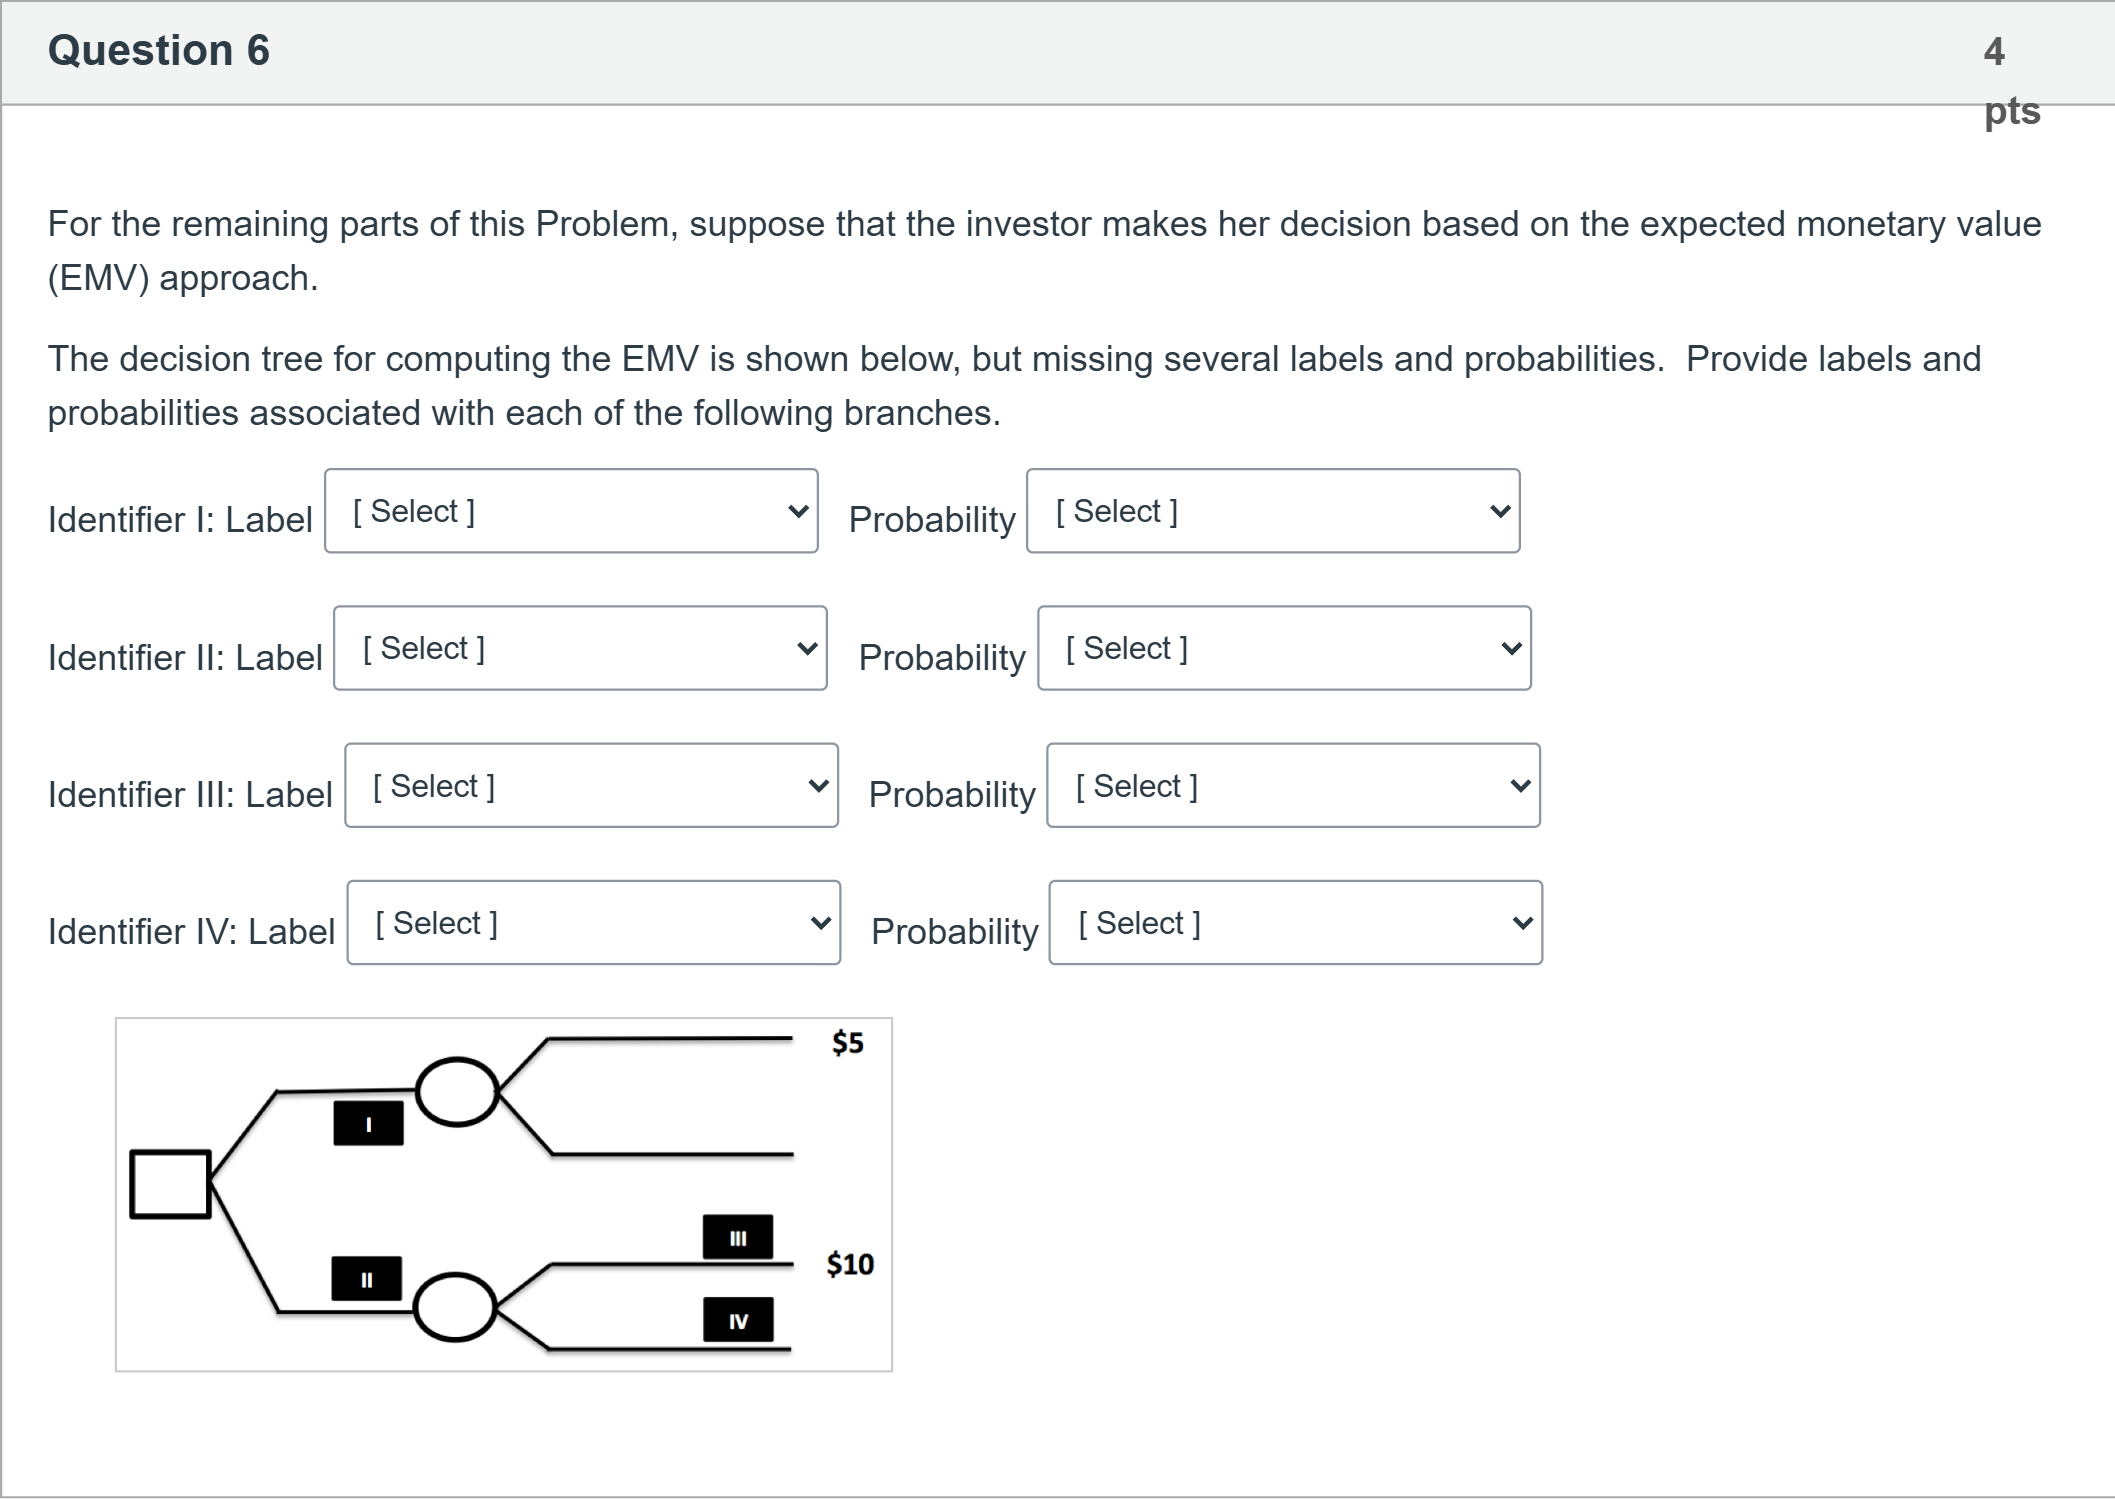Viewport: 2115px width, 1499px height.
Task: Choose the Identifier III Probability dropdown
Action: [1292, 786]
